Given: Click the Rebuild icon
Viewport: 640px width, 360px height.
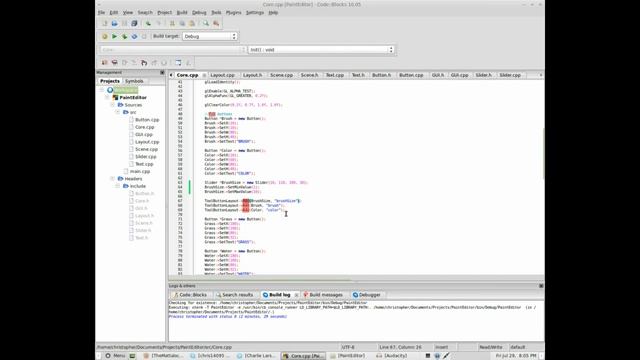Looking at the screenshot, I should 134,36.
